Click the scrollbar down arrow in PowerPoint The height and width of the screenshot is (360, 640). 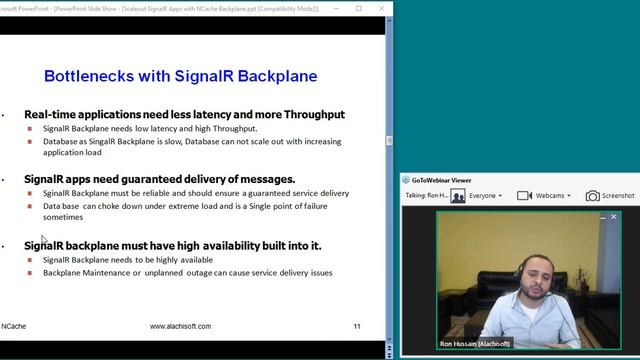click(389, 340)
